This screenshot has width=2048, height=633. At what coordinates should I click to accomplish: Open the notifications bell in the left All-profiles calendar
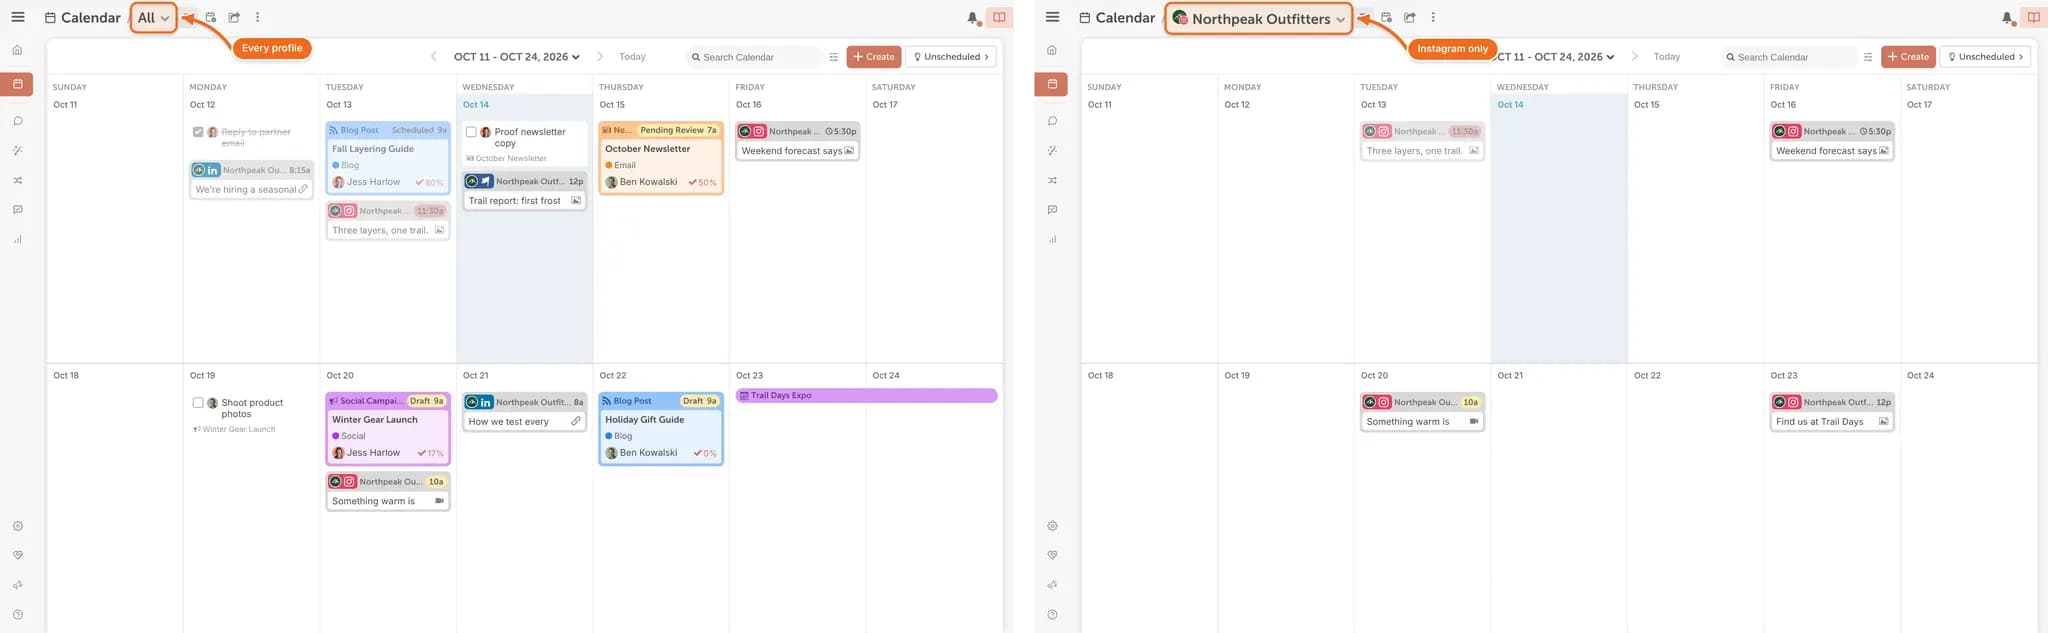point(973,18)
